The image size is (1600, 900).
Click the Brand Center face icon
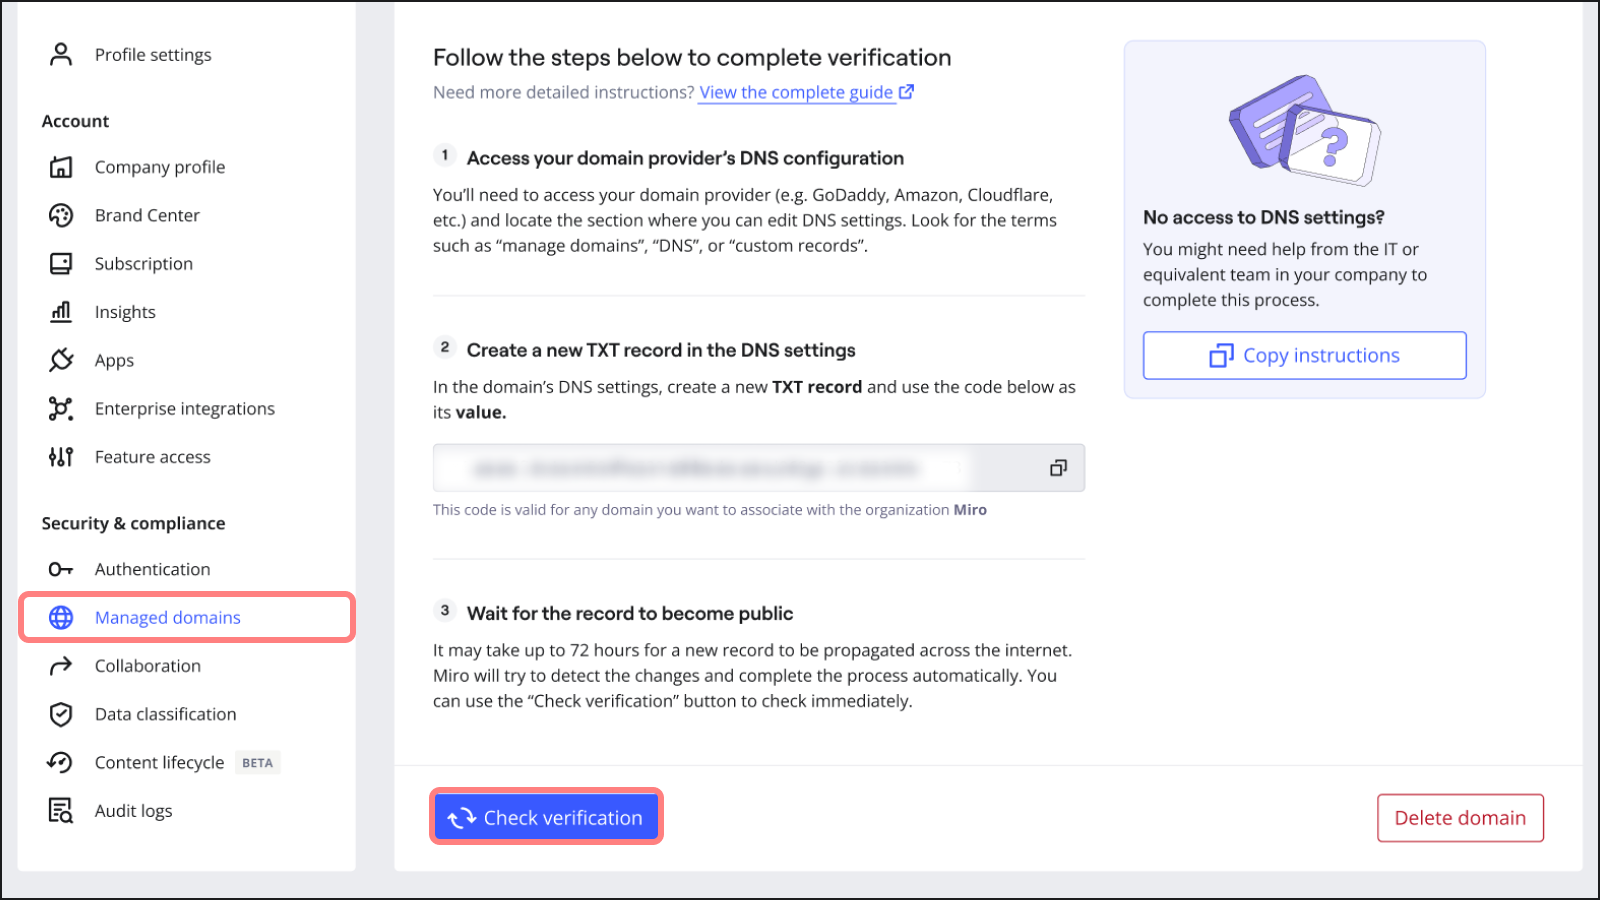click(61, 215)
